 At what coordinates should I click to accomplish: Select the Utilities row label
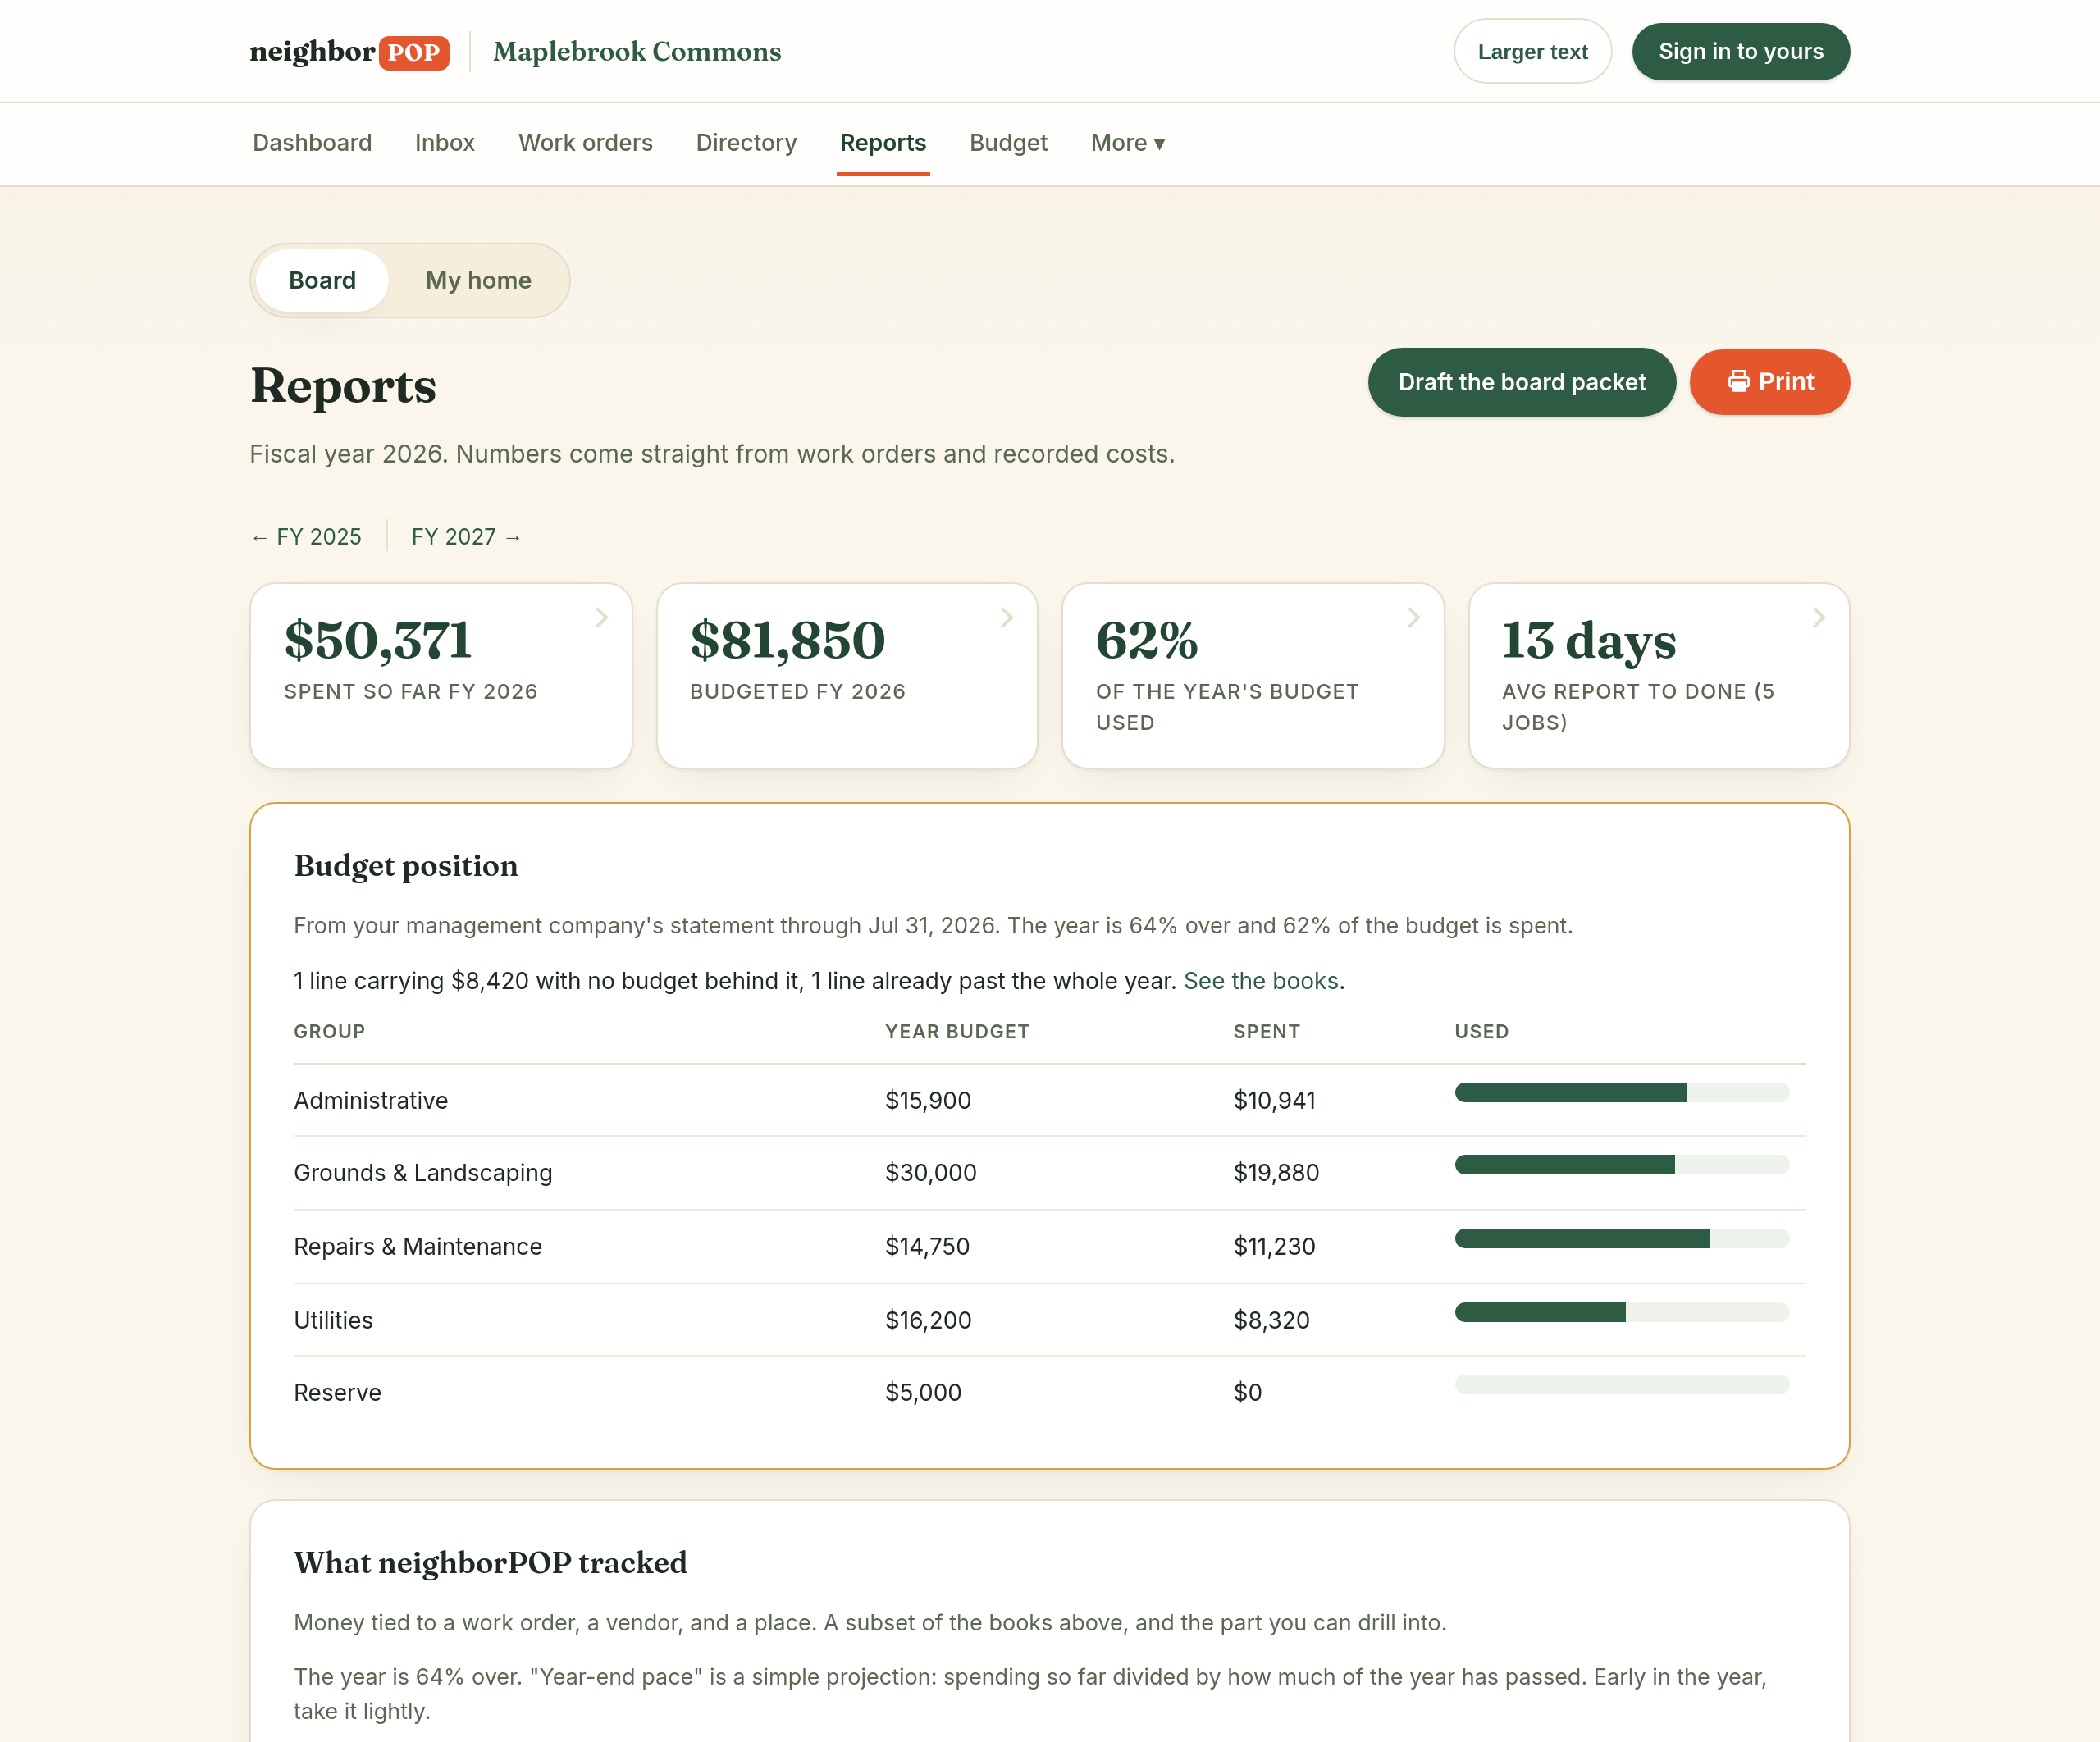[333, 1320]
